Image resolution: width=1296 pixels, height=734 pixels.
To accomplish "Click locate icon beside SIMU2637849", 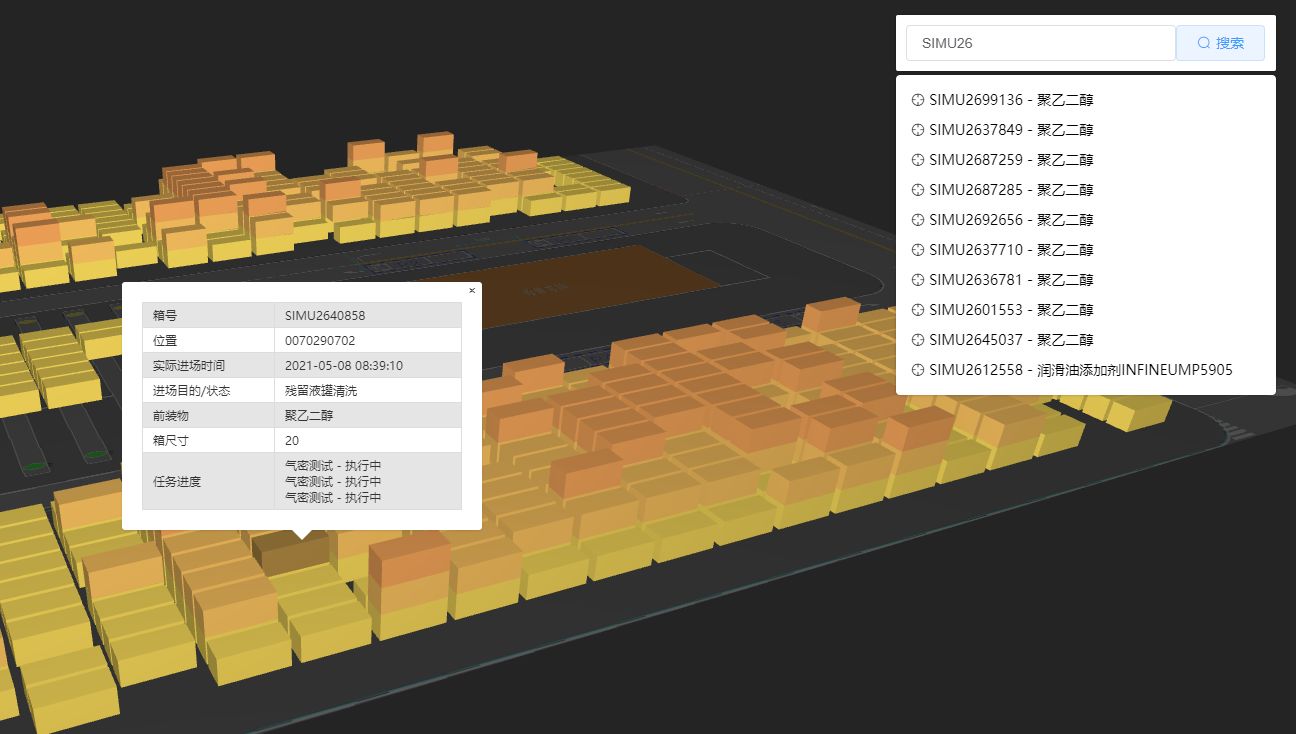I will point(918,130).
